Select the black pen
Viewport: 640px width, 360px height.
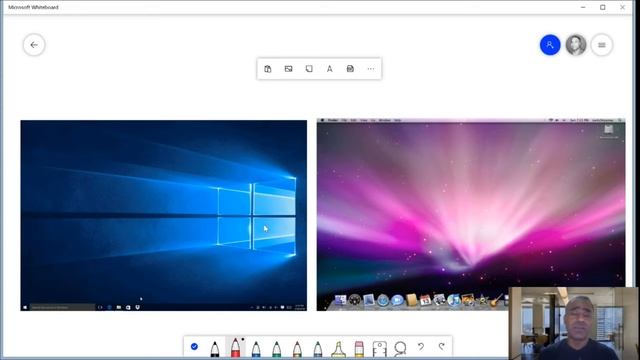pos(215,349)
